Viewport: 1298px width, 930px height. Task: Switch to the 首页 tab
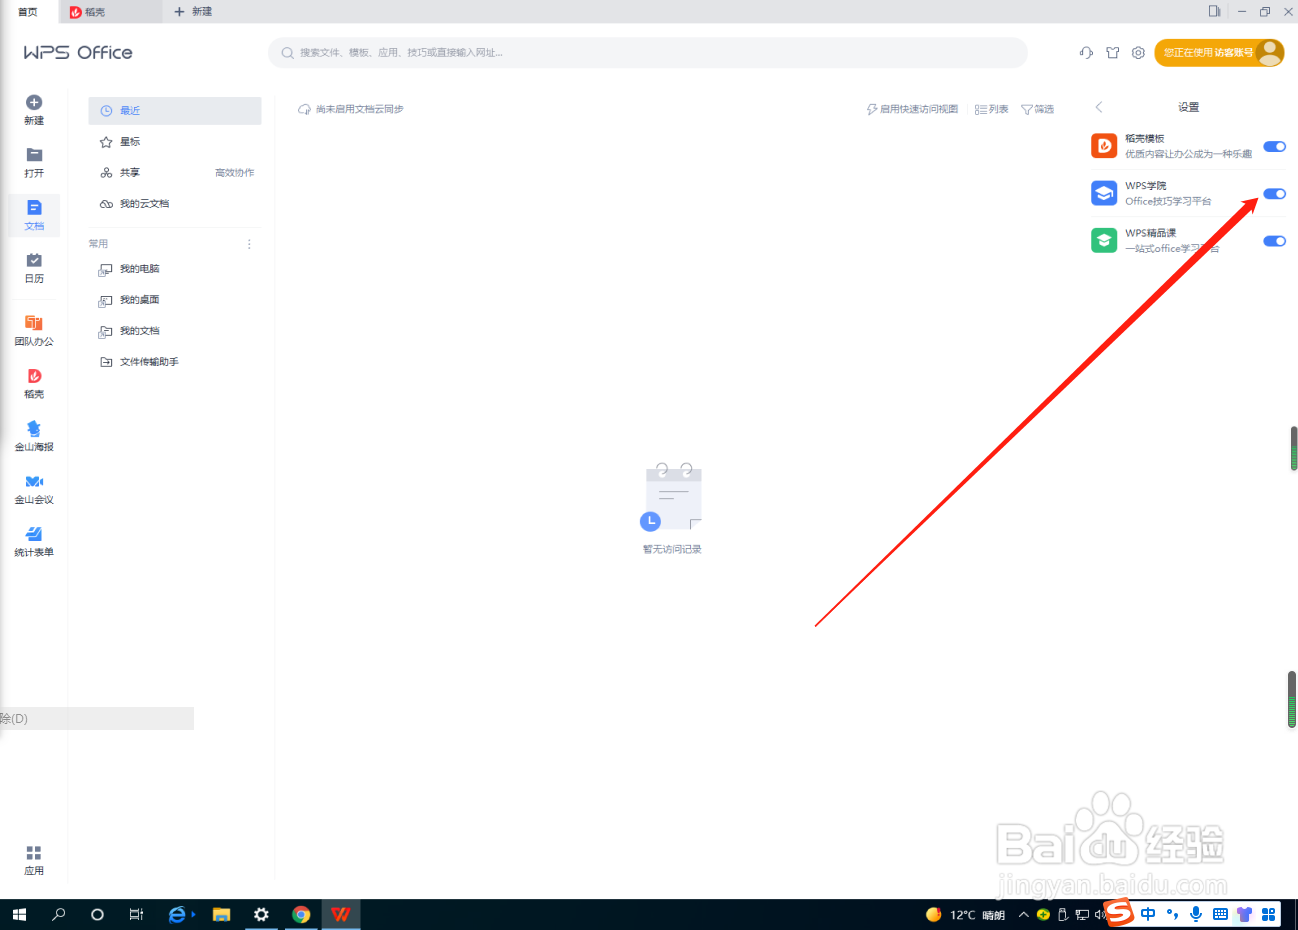coord(28,12)
